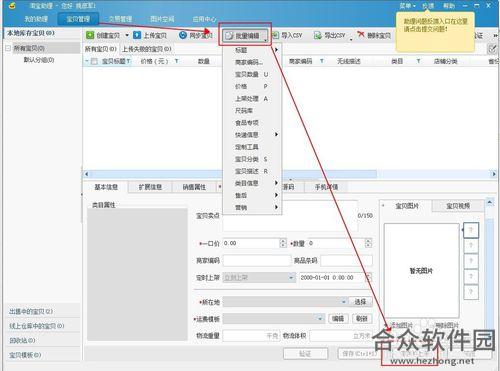
Task: Click the 导入CSV import icon
Action: point(276,35)
